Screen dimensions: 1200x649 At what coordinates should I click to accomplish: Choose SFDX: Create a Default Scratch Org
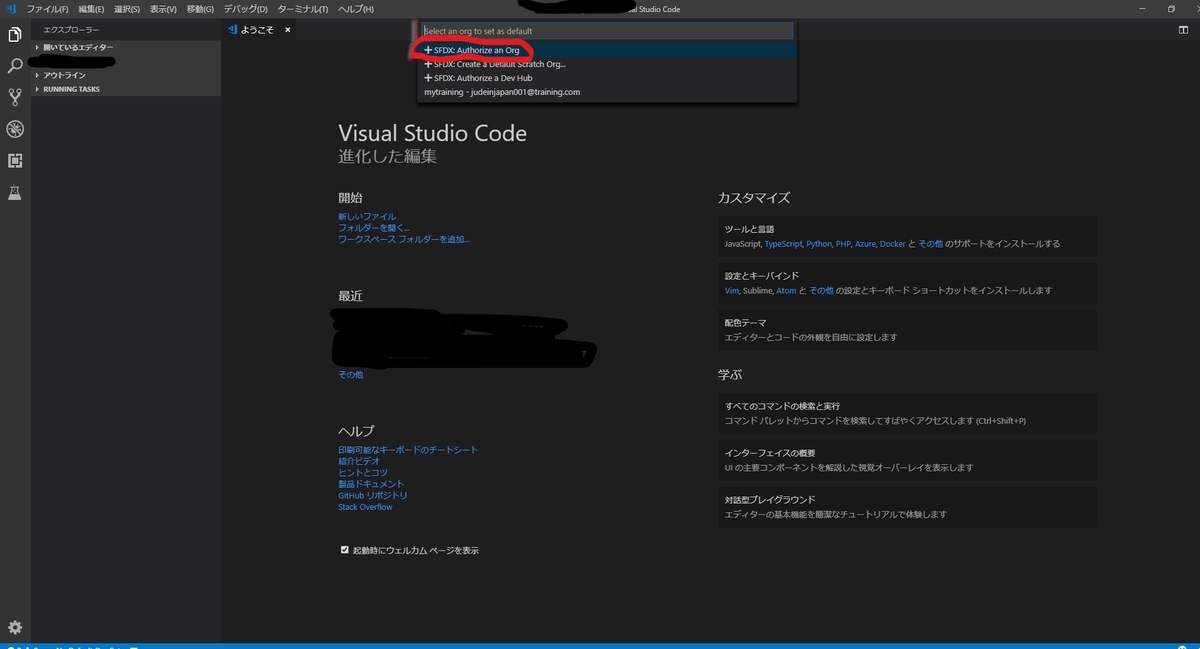(x=607, y=64)
